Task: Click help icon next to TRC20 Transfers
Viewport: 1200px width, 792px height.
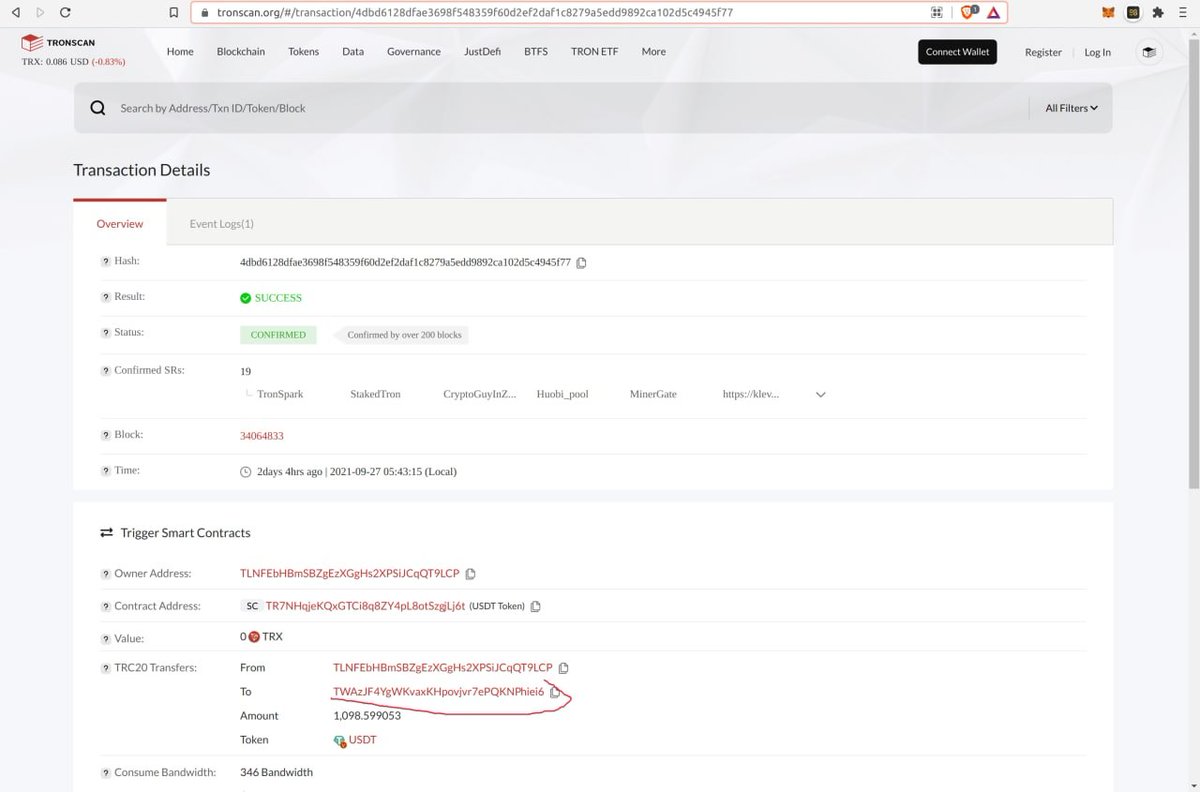Action: (x=105, y=668)
